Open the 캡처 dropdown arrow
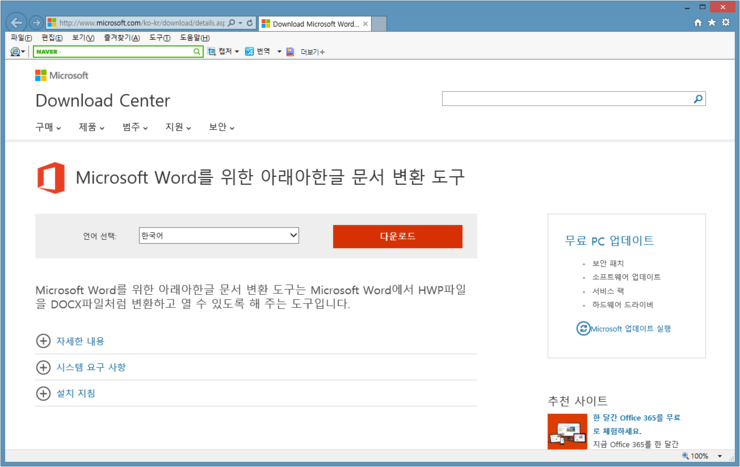The height and width of the screenshot is (467, 740). [237, 51]
